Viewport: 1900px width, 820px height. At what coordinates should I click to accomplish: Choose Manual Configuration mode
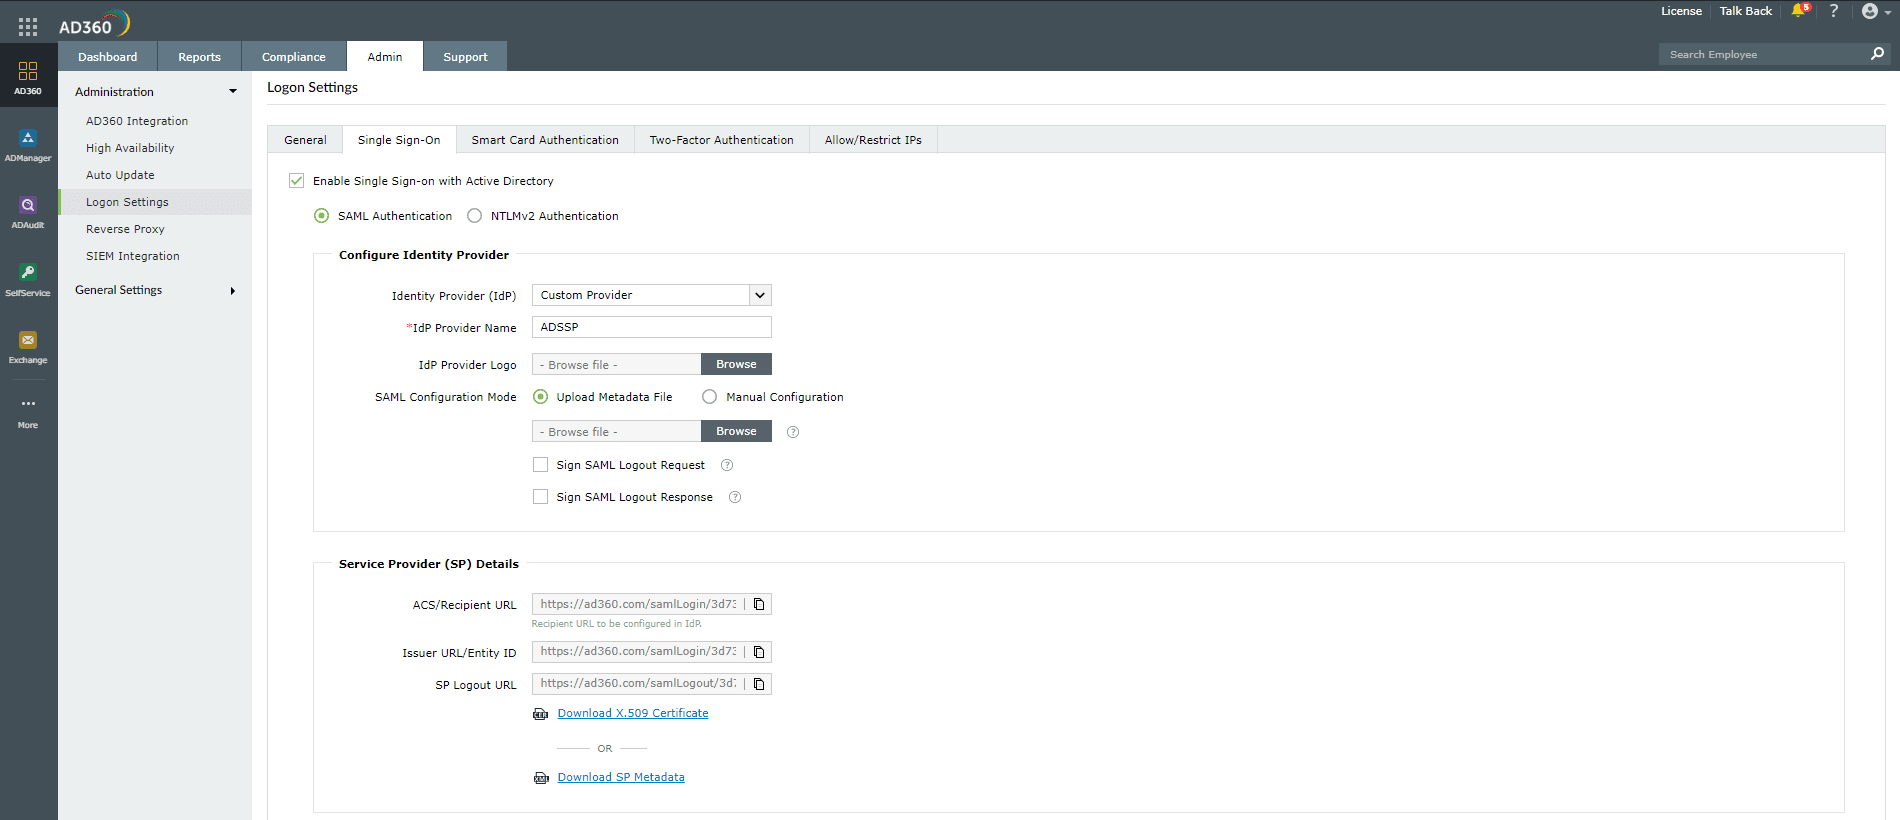[x=709, y=397]
